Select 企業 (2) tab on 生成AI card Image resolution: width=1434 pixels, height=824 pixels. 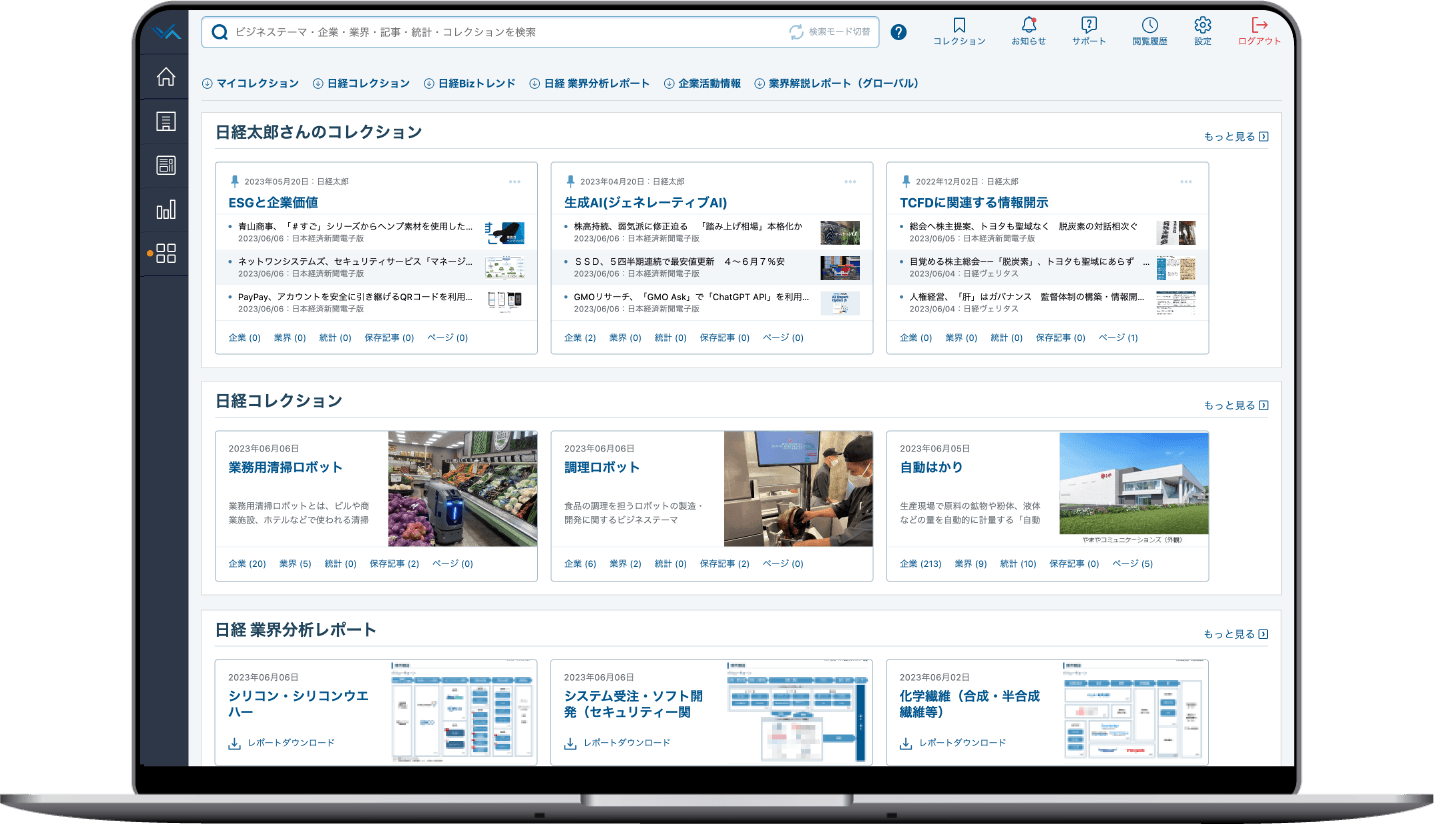pyautogui.click(x=580, y=338)
